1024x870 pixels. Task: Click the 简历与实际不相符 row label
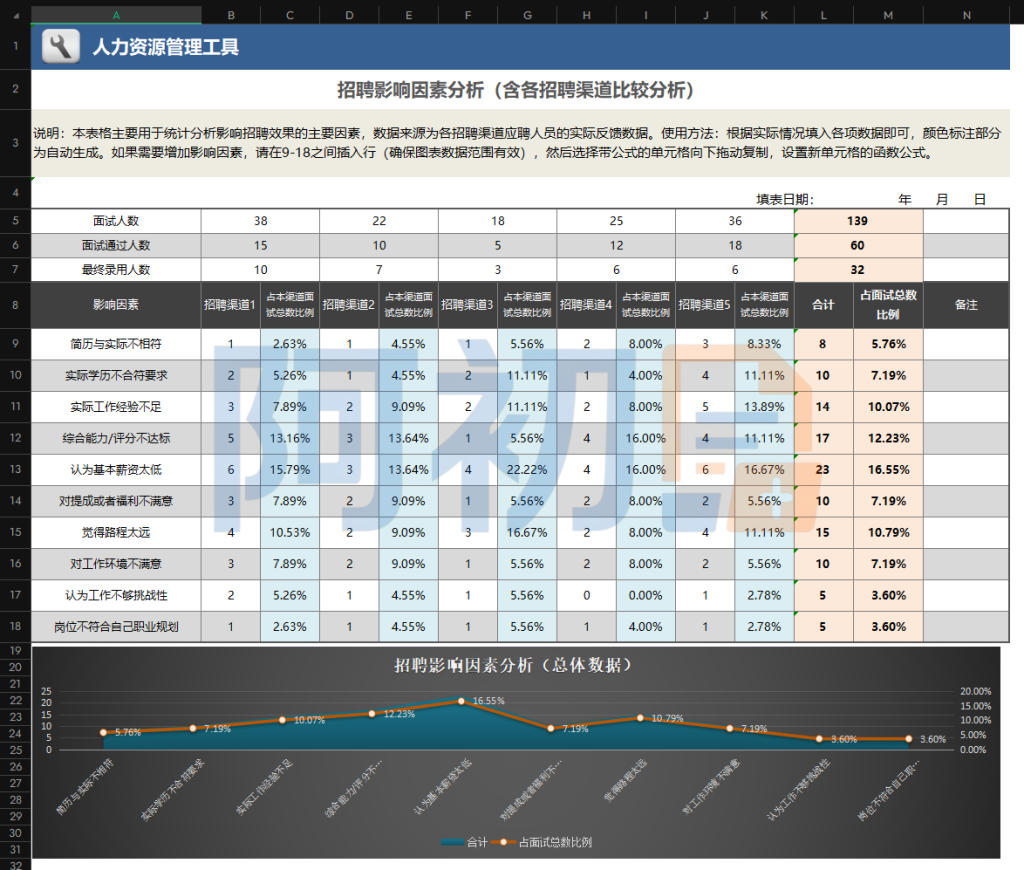(116, 344)
